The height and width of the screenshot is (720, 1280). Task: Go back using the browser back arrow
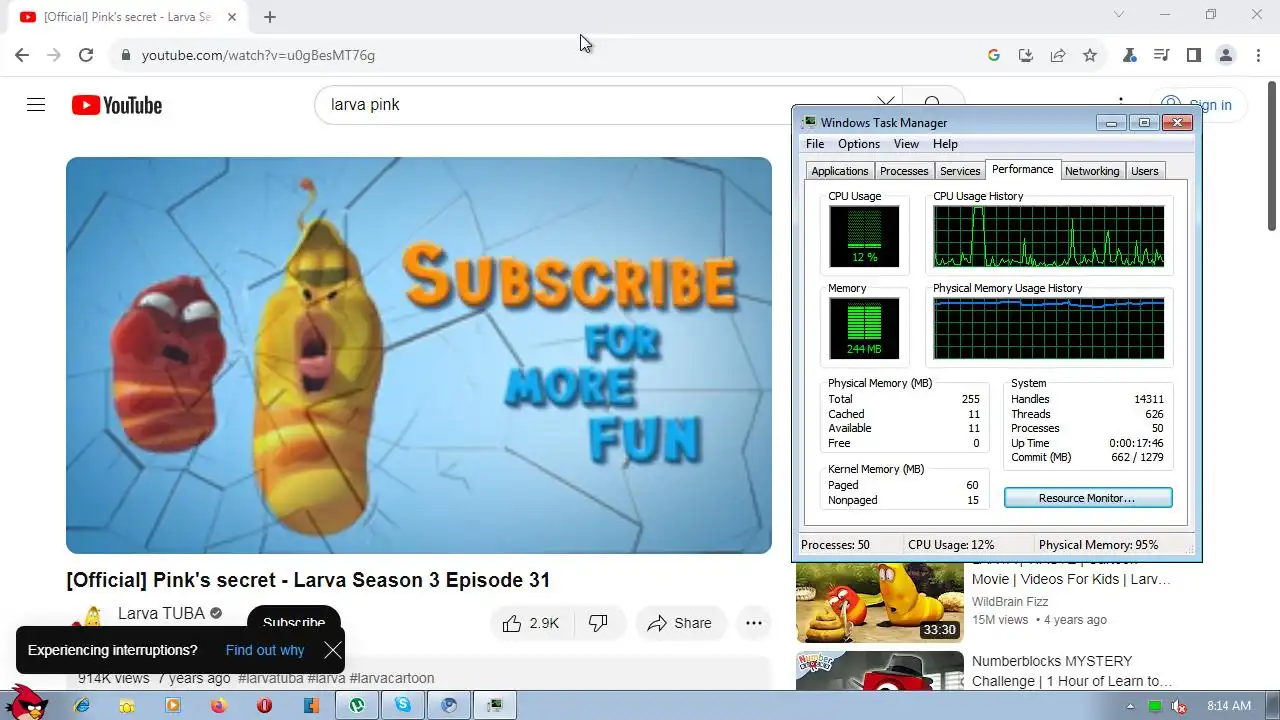click(22, 55)
